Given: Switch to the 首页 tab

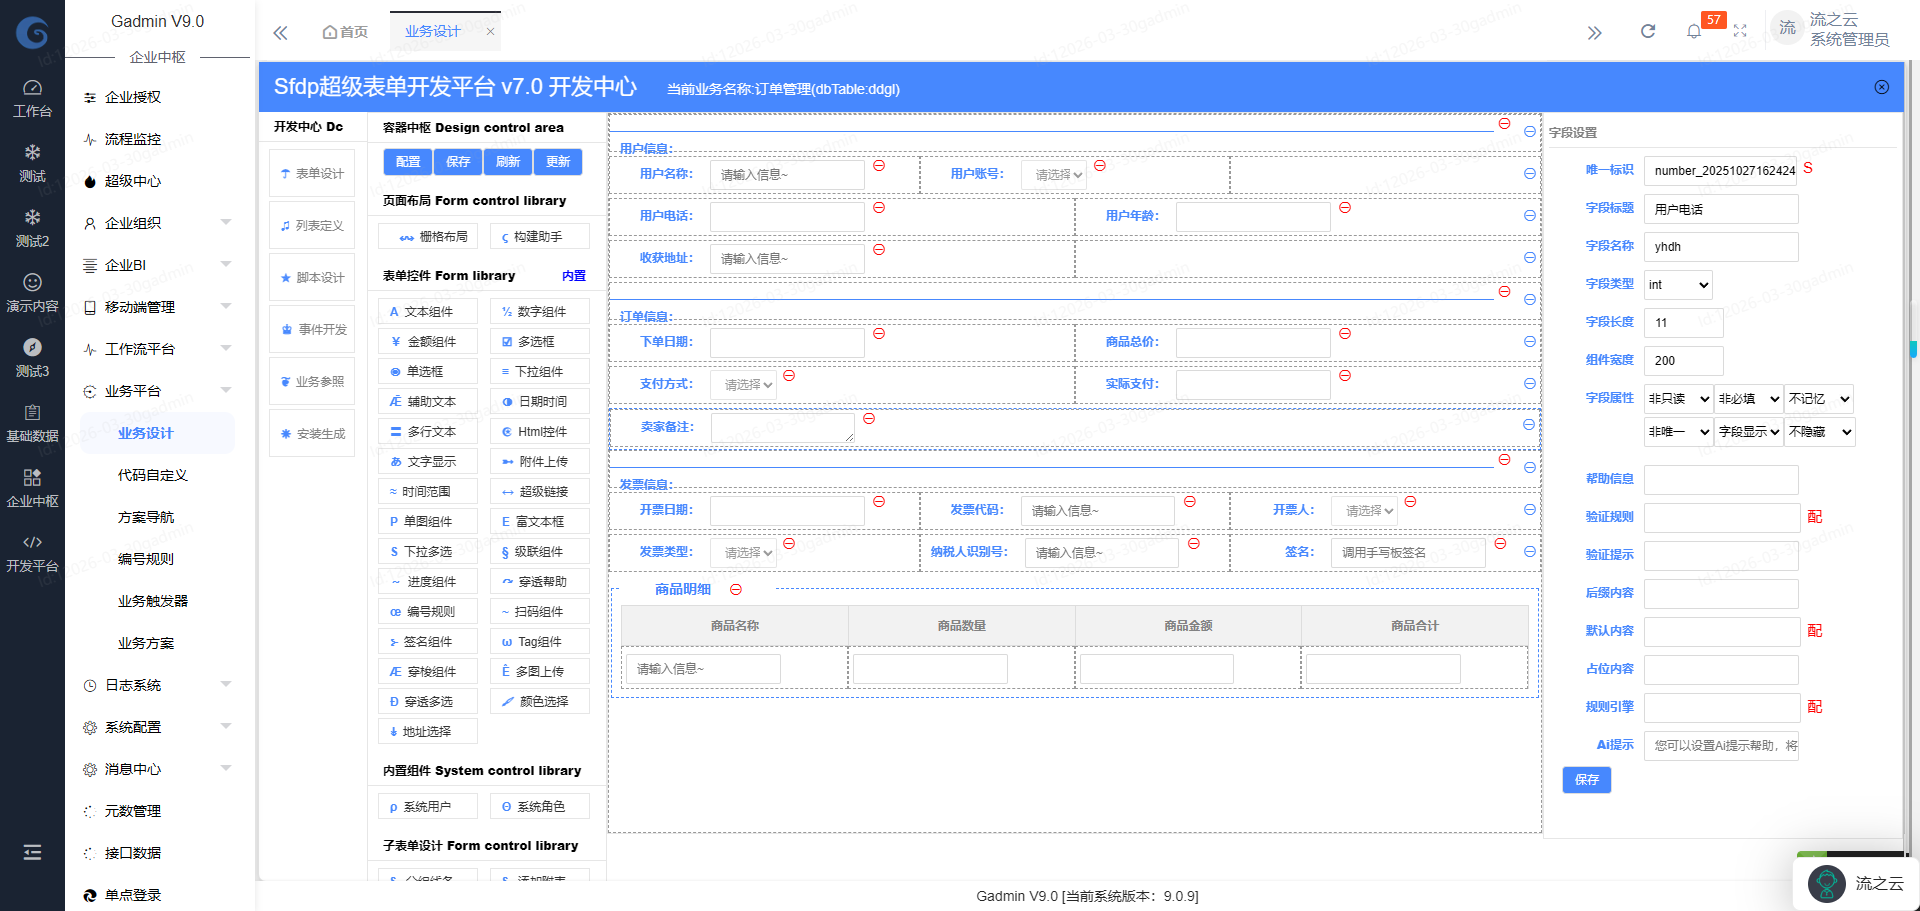Looking at the screenshot, I should coord(345,32).
